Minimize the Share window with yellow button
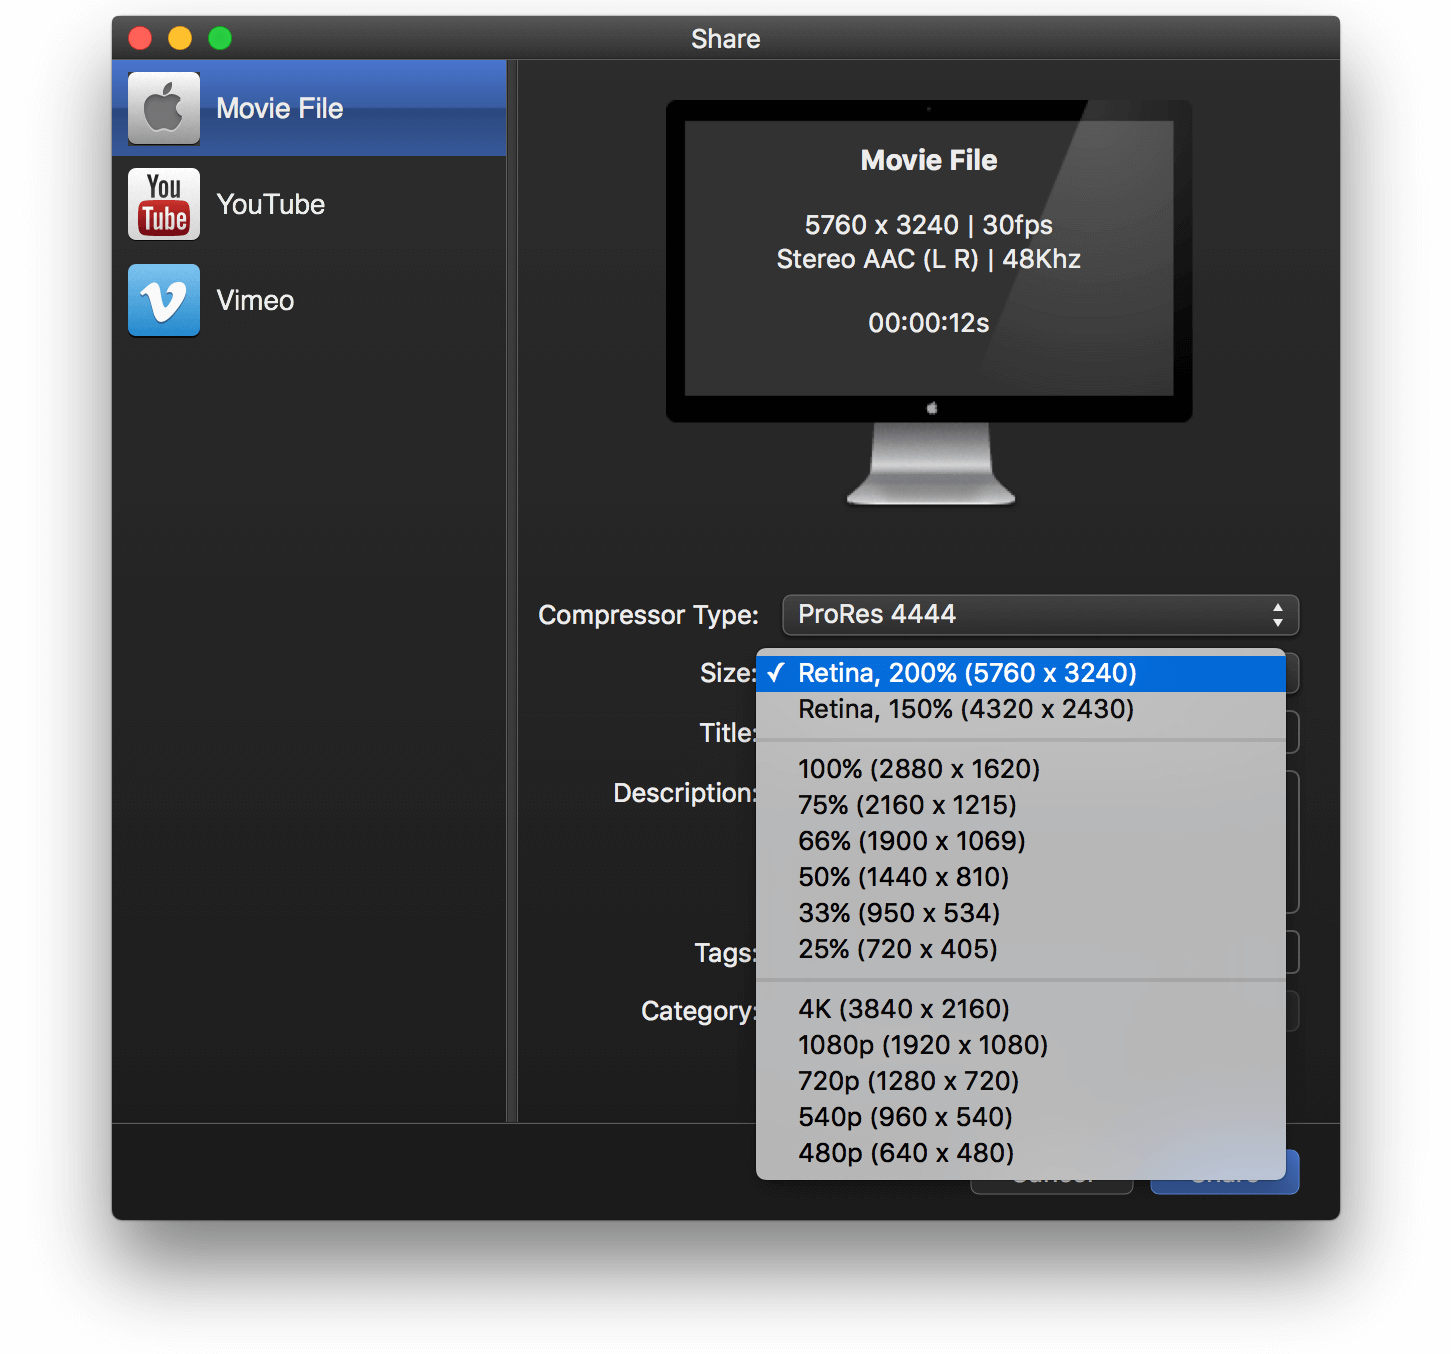The height and width of the screenshot is (1354, 1451). (x=180, y=38)
